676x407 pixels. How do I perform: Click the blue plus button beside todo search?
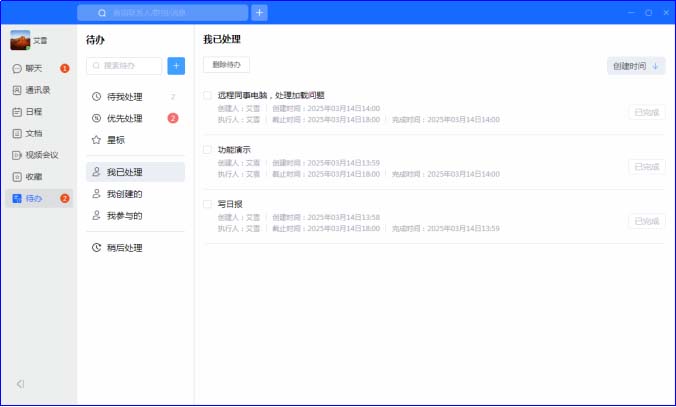176,66
